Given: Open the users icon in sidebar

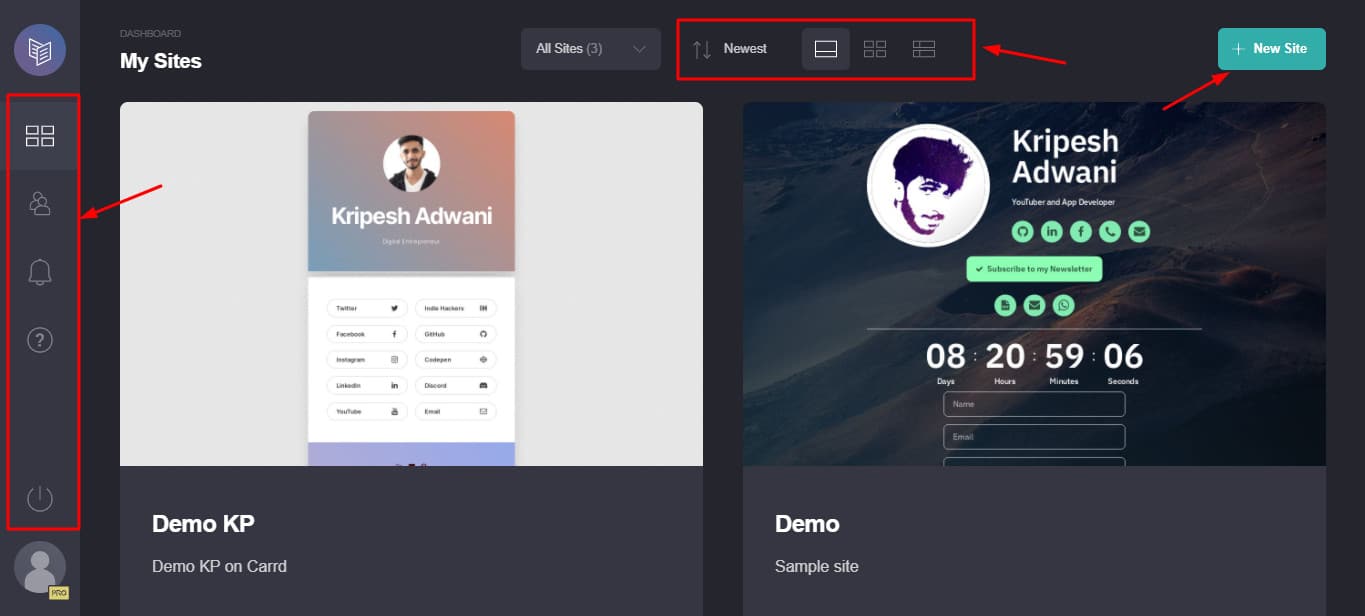Looking at the screenshot, I should click(40, 204).
